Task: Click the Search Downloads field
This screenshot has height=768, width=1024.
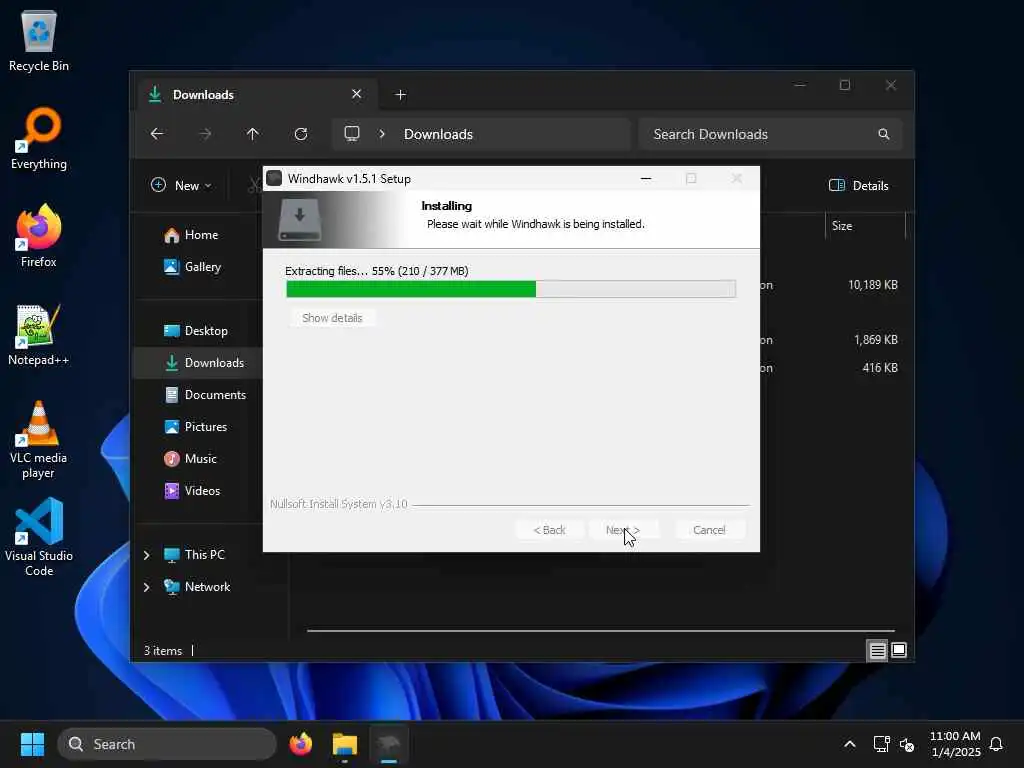Action: (770, 134)
